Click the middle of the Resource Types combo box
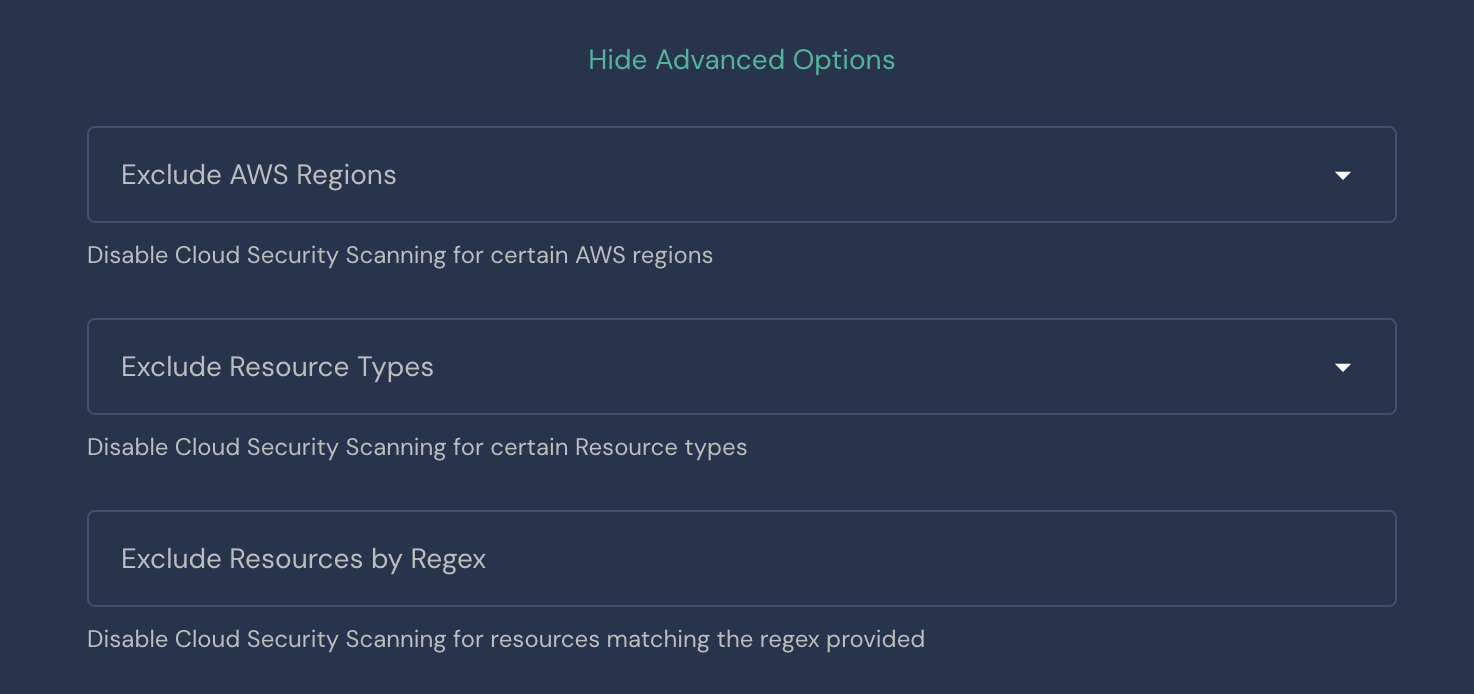Image resolution: width=1474 pixels, height=694 pixels. 741,367
